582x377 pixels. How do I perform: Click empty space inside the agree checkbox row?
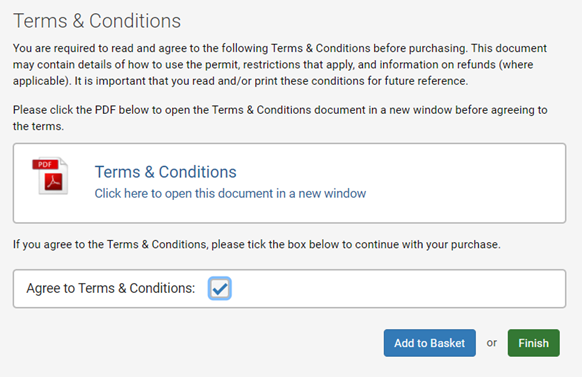(x=397, y=289)
